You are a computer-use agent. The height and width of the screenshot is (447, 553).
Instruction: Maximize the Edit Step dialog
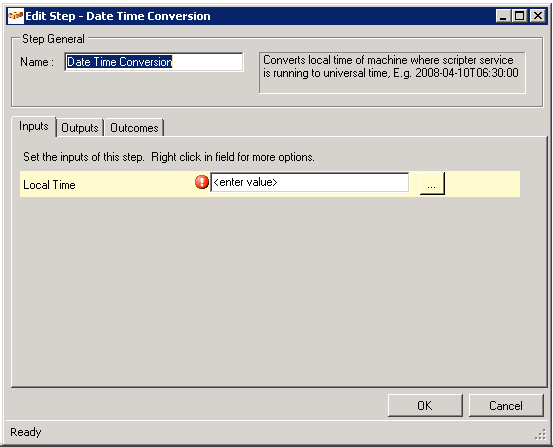click(519, 16)
